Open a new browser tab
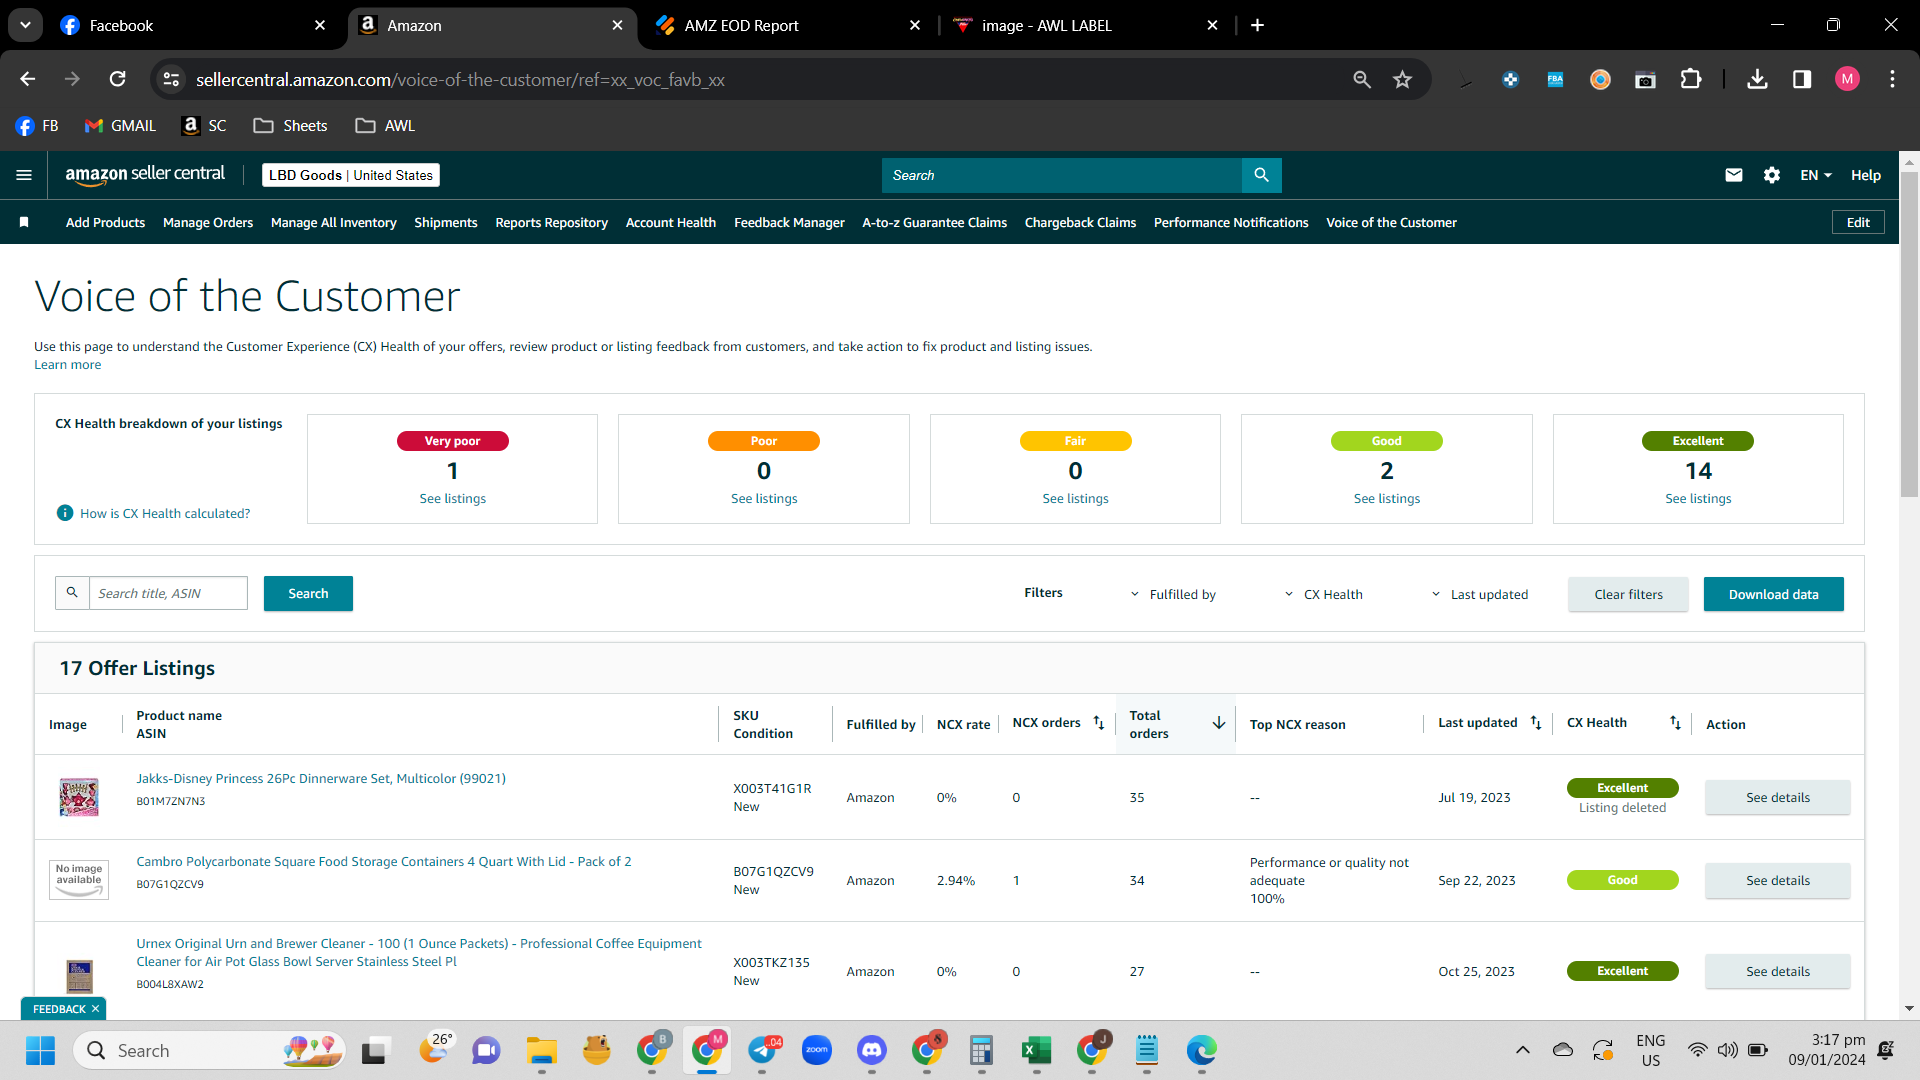 coord(1257,25)
